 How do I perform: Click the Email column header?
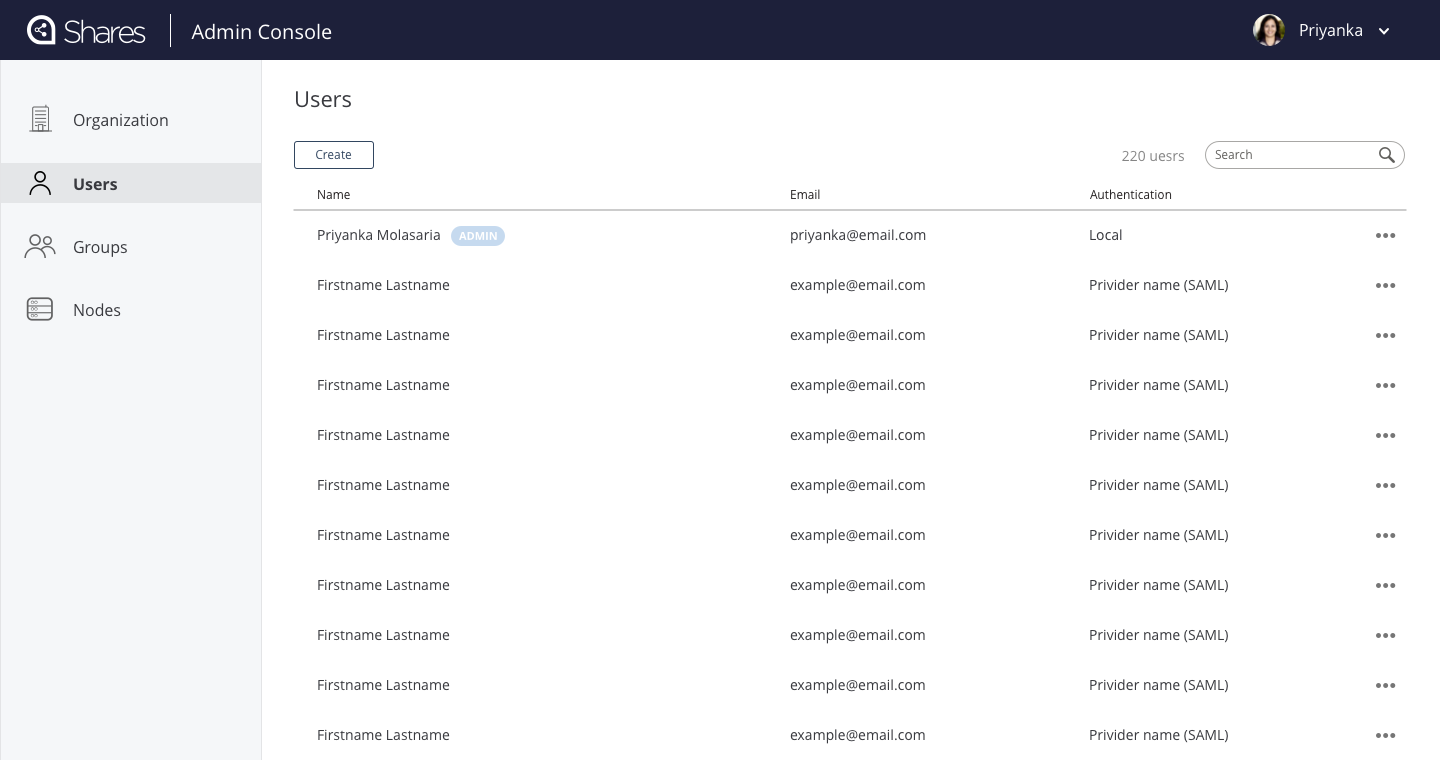pyautogui.click(x=805, y=195)
